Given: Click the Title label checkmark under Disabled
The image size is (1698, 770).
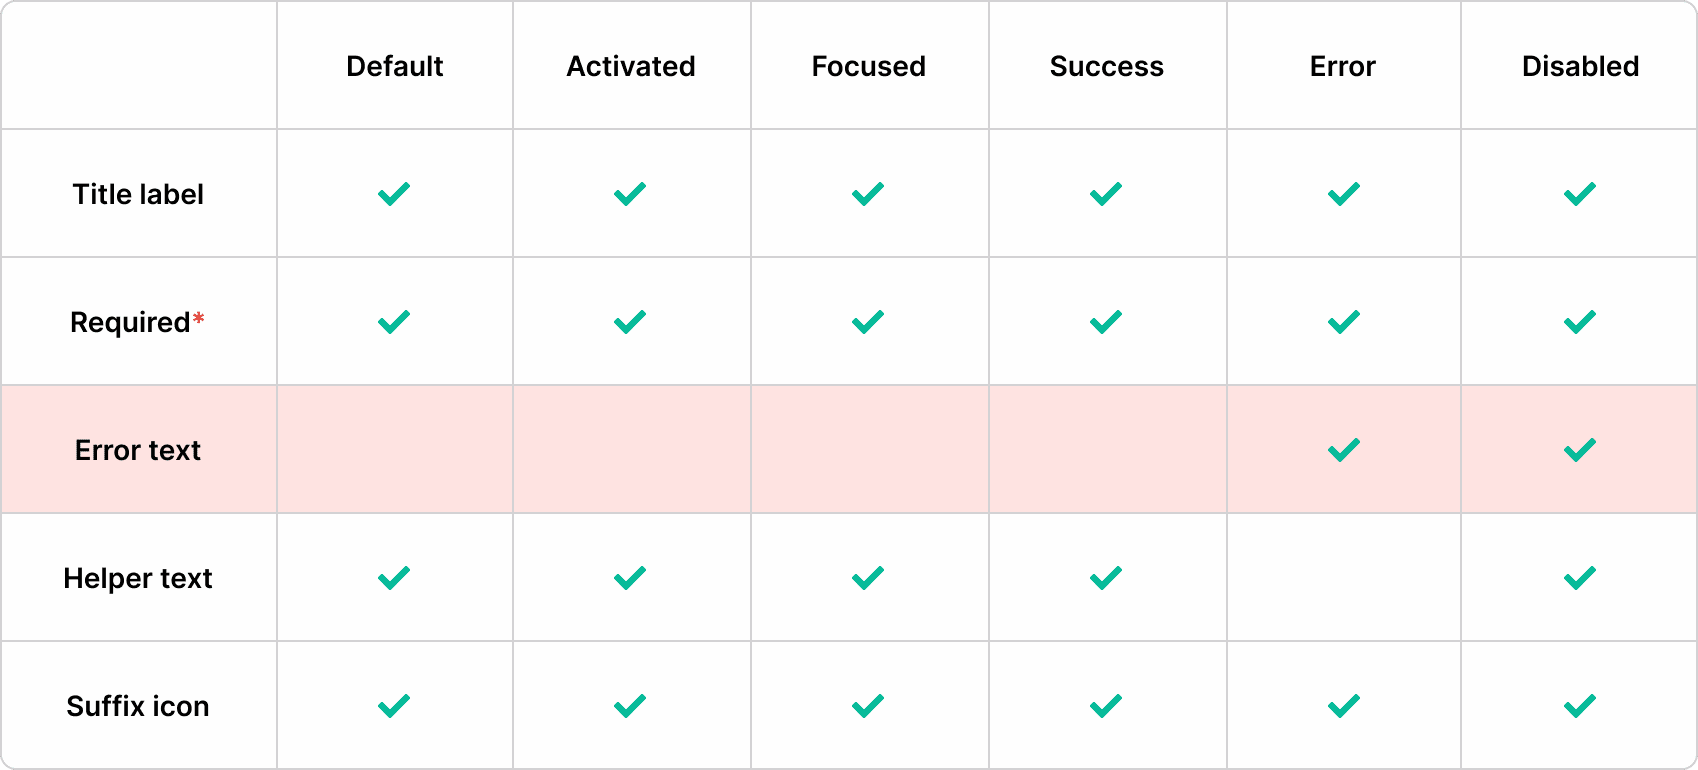Looking at the screenshot, I should tap(1580, 194).
